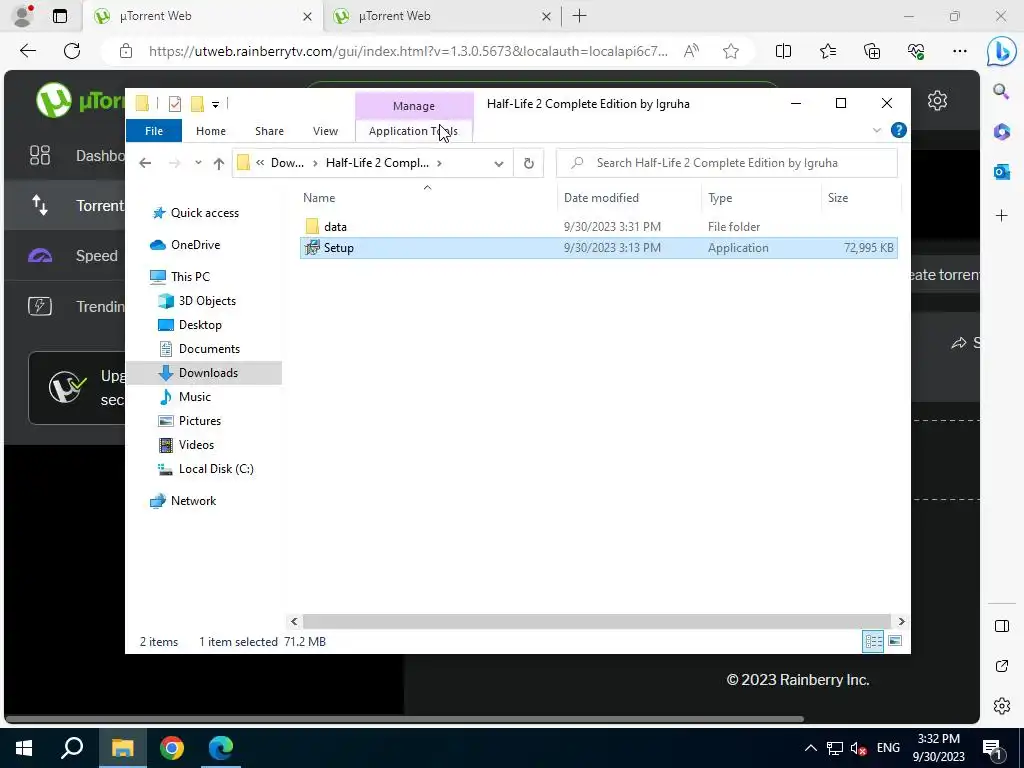
Task: Switch to Home ribbon tab
Action: click(x=211, y=131)
